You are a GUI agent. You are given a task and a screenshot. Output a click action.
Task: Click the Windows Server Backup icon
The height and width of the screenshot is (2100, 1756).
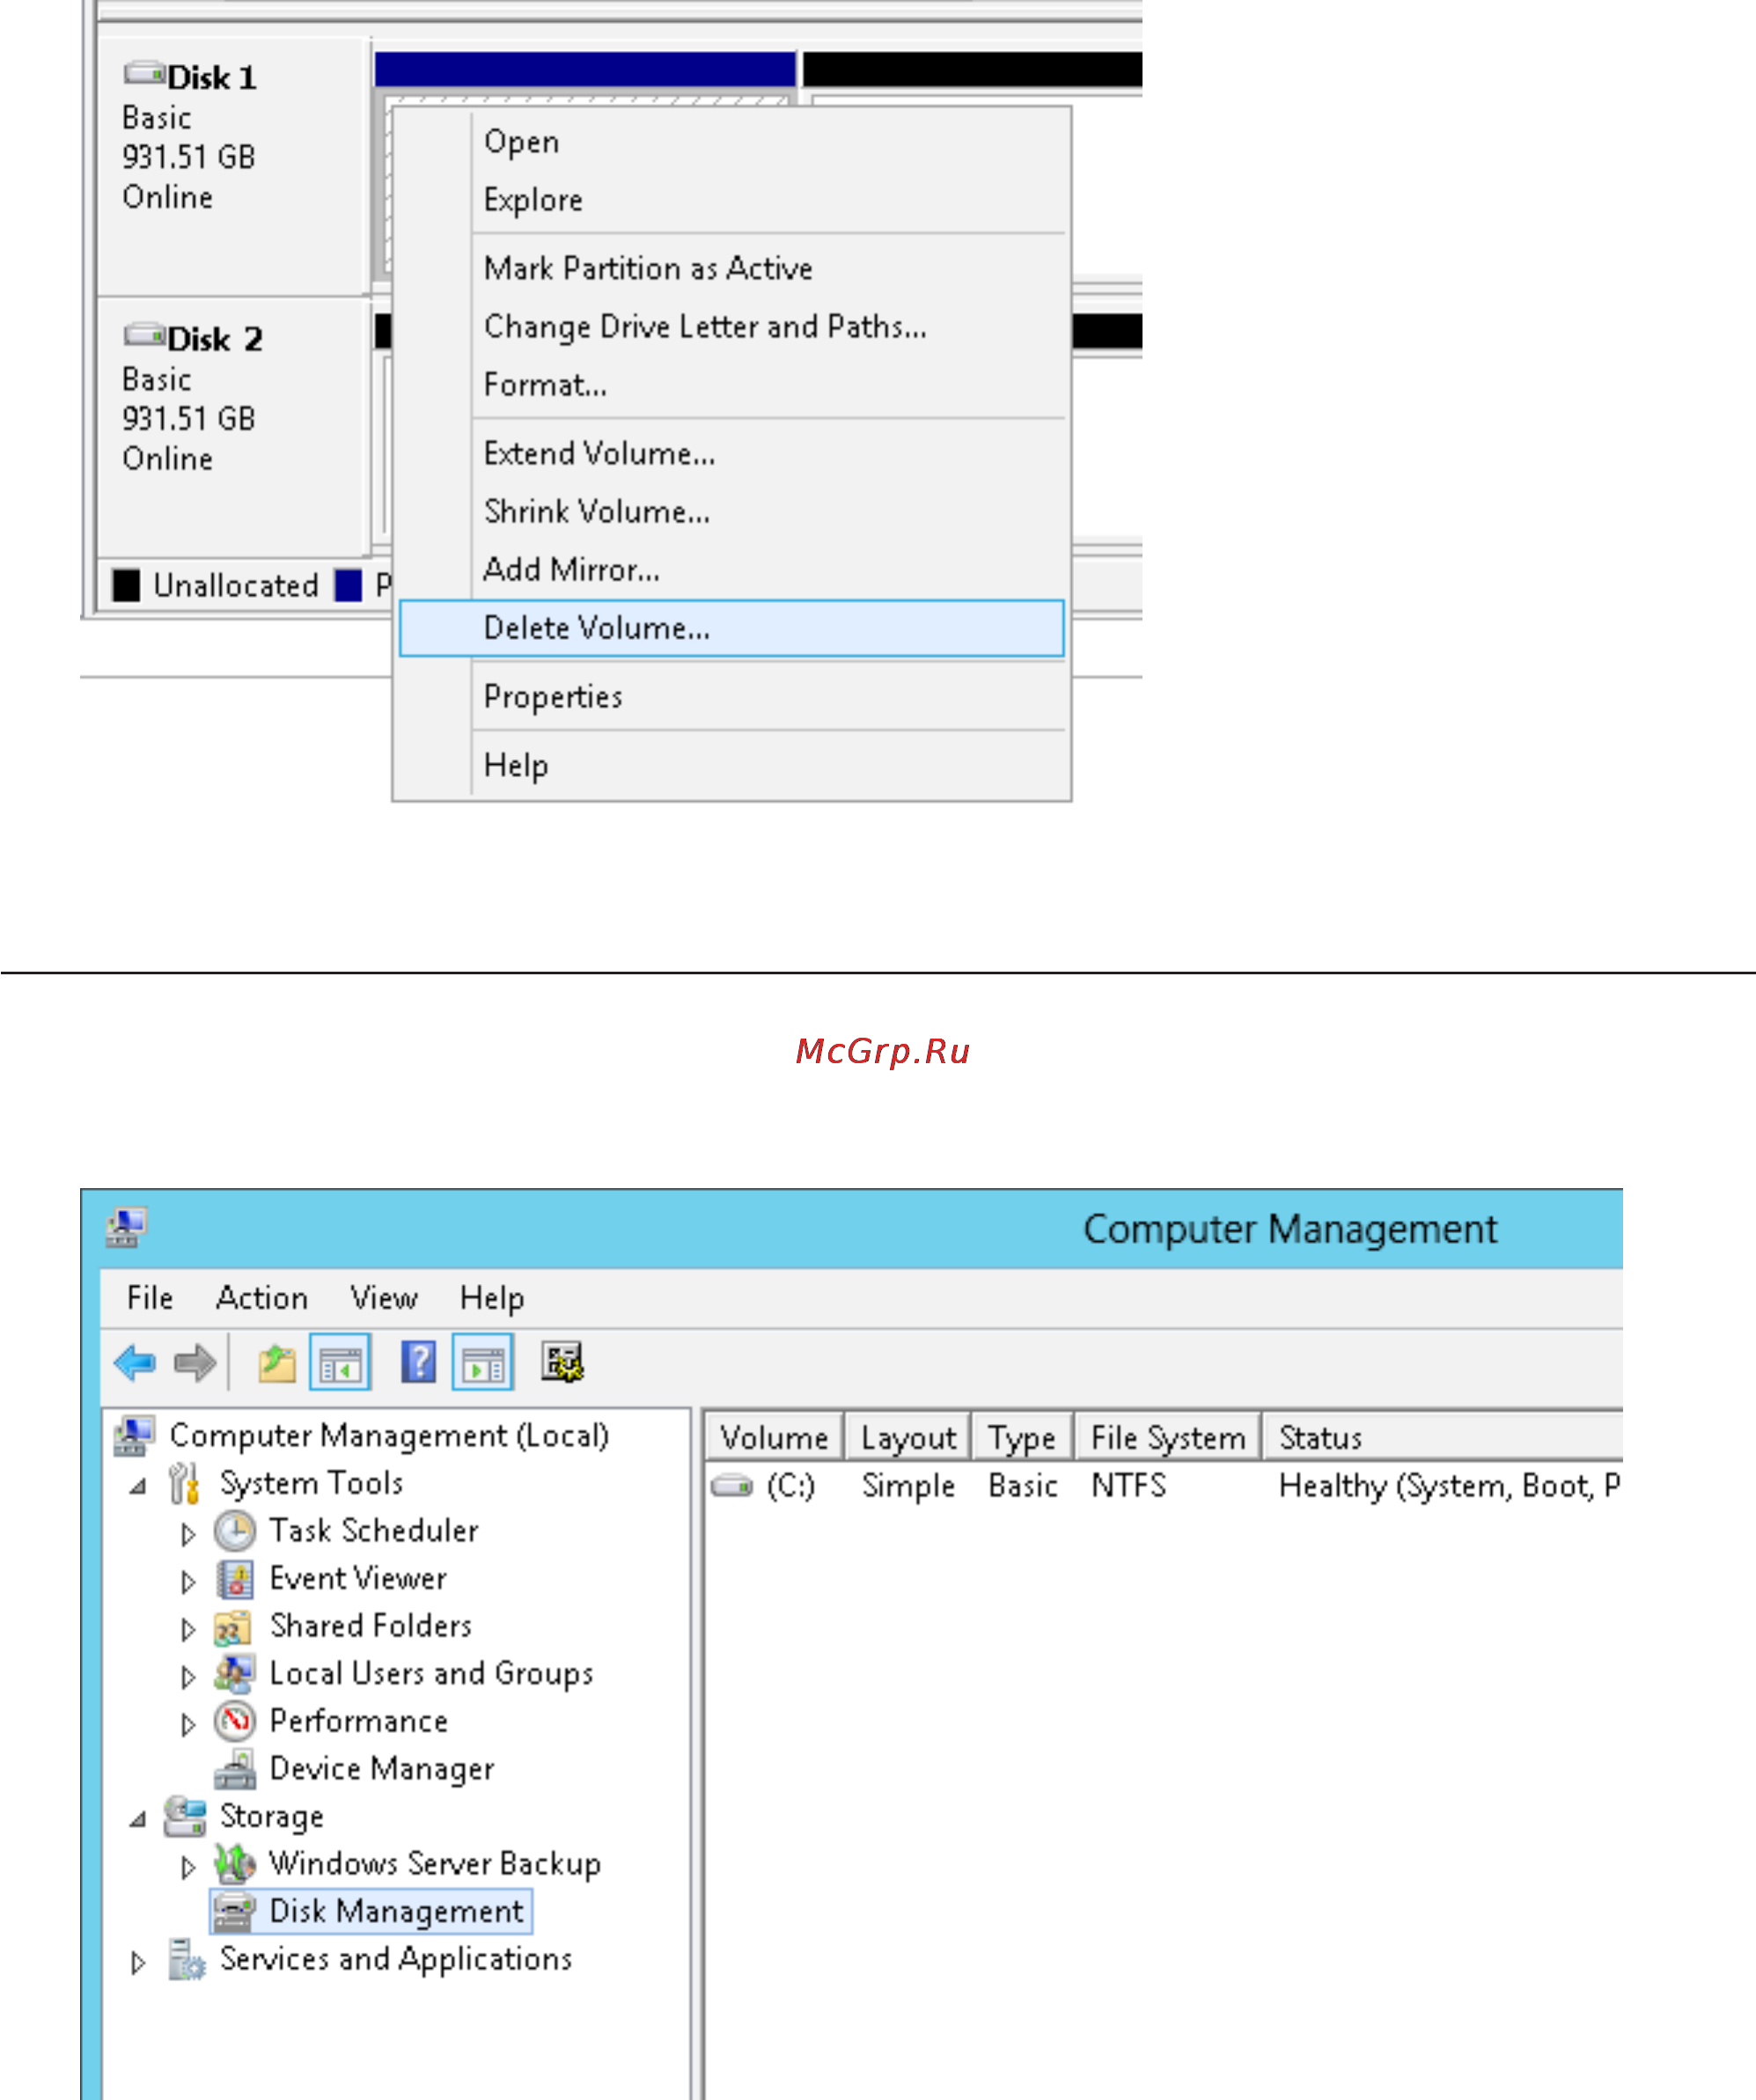(x=234, y=1864)
